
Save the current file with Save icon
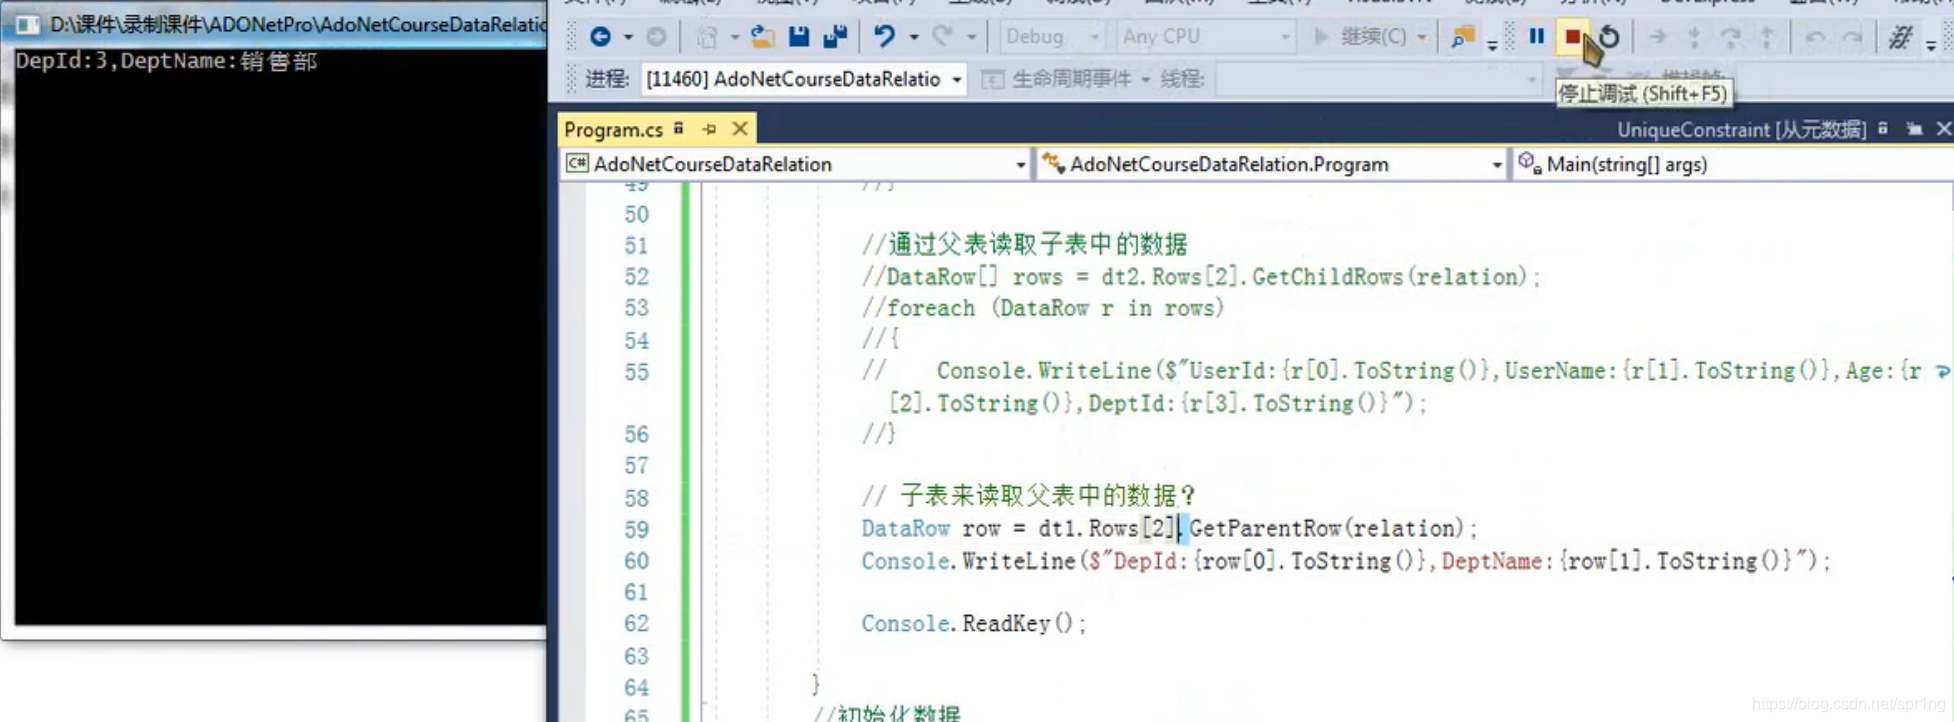click(798, 37)
